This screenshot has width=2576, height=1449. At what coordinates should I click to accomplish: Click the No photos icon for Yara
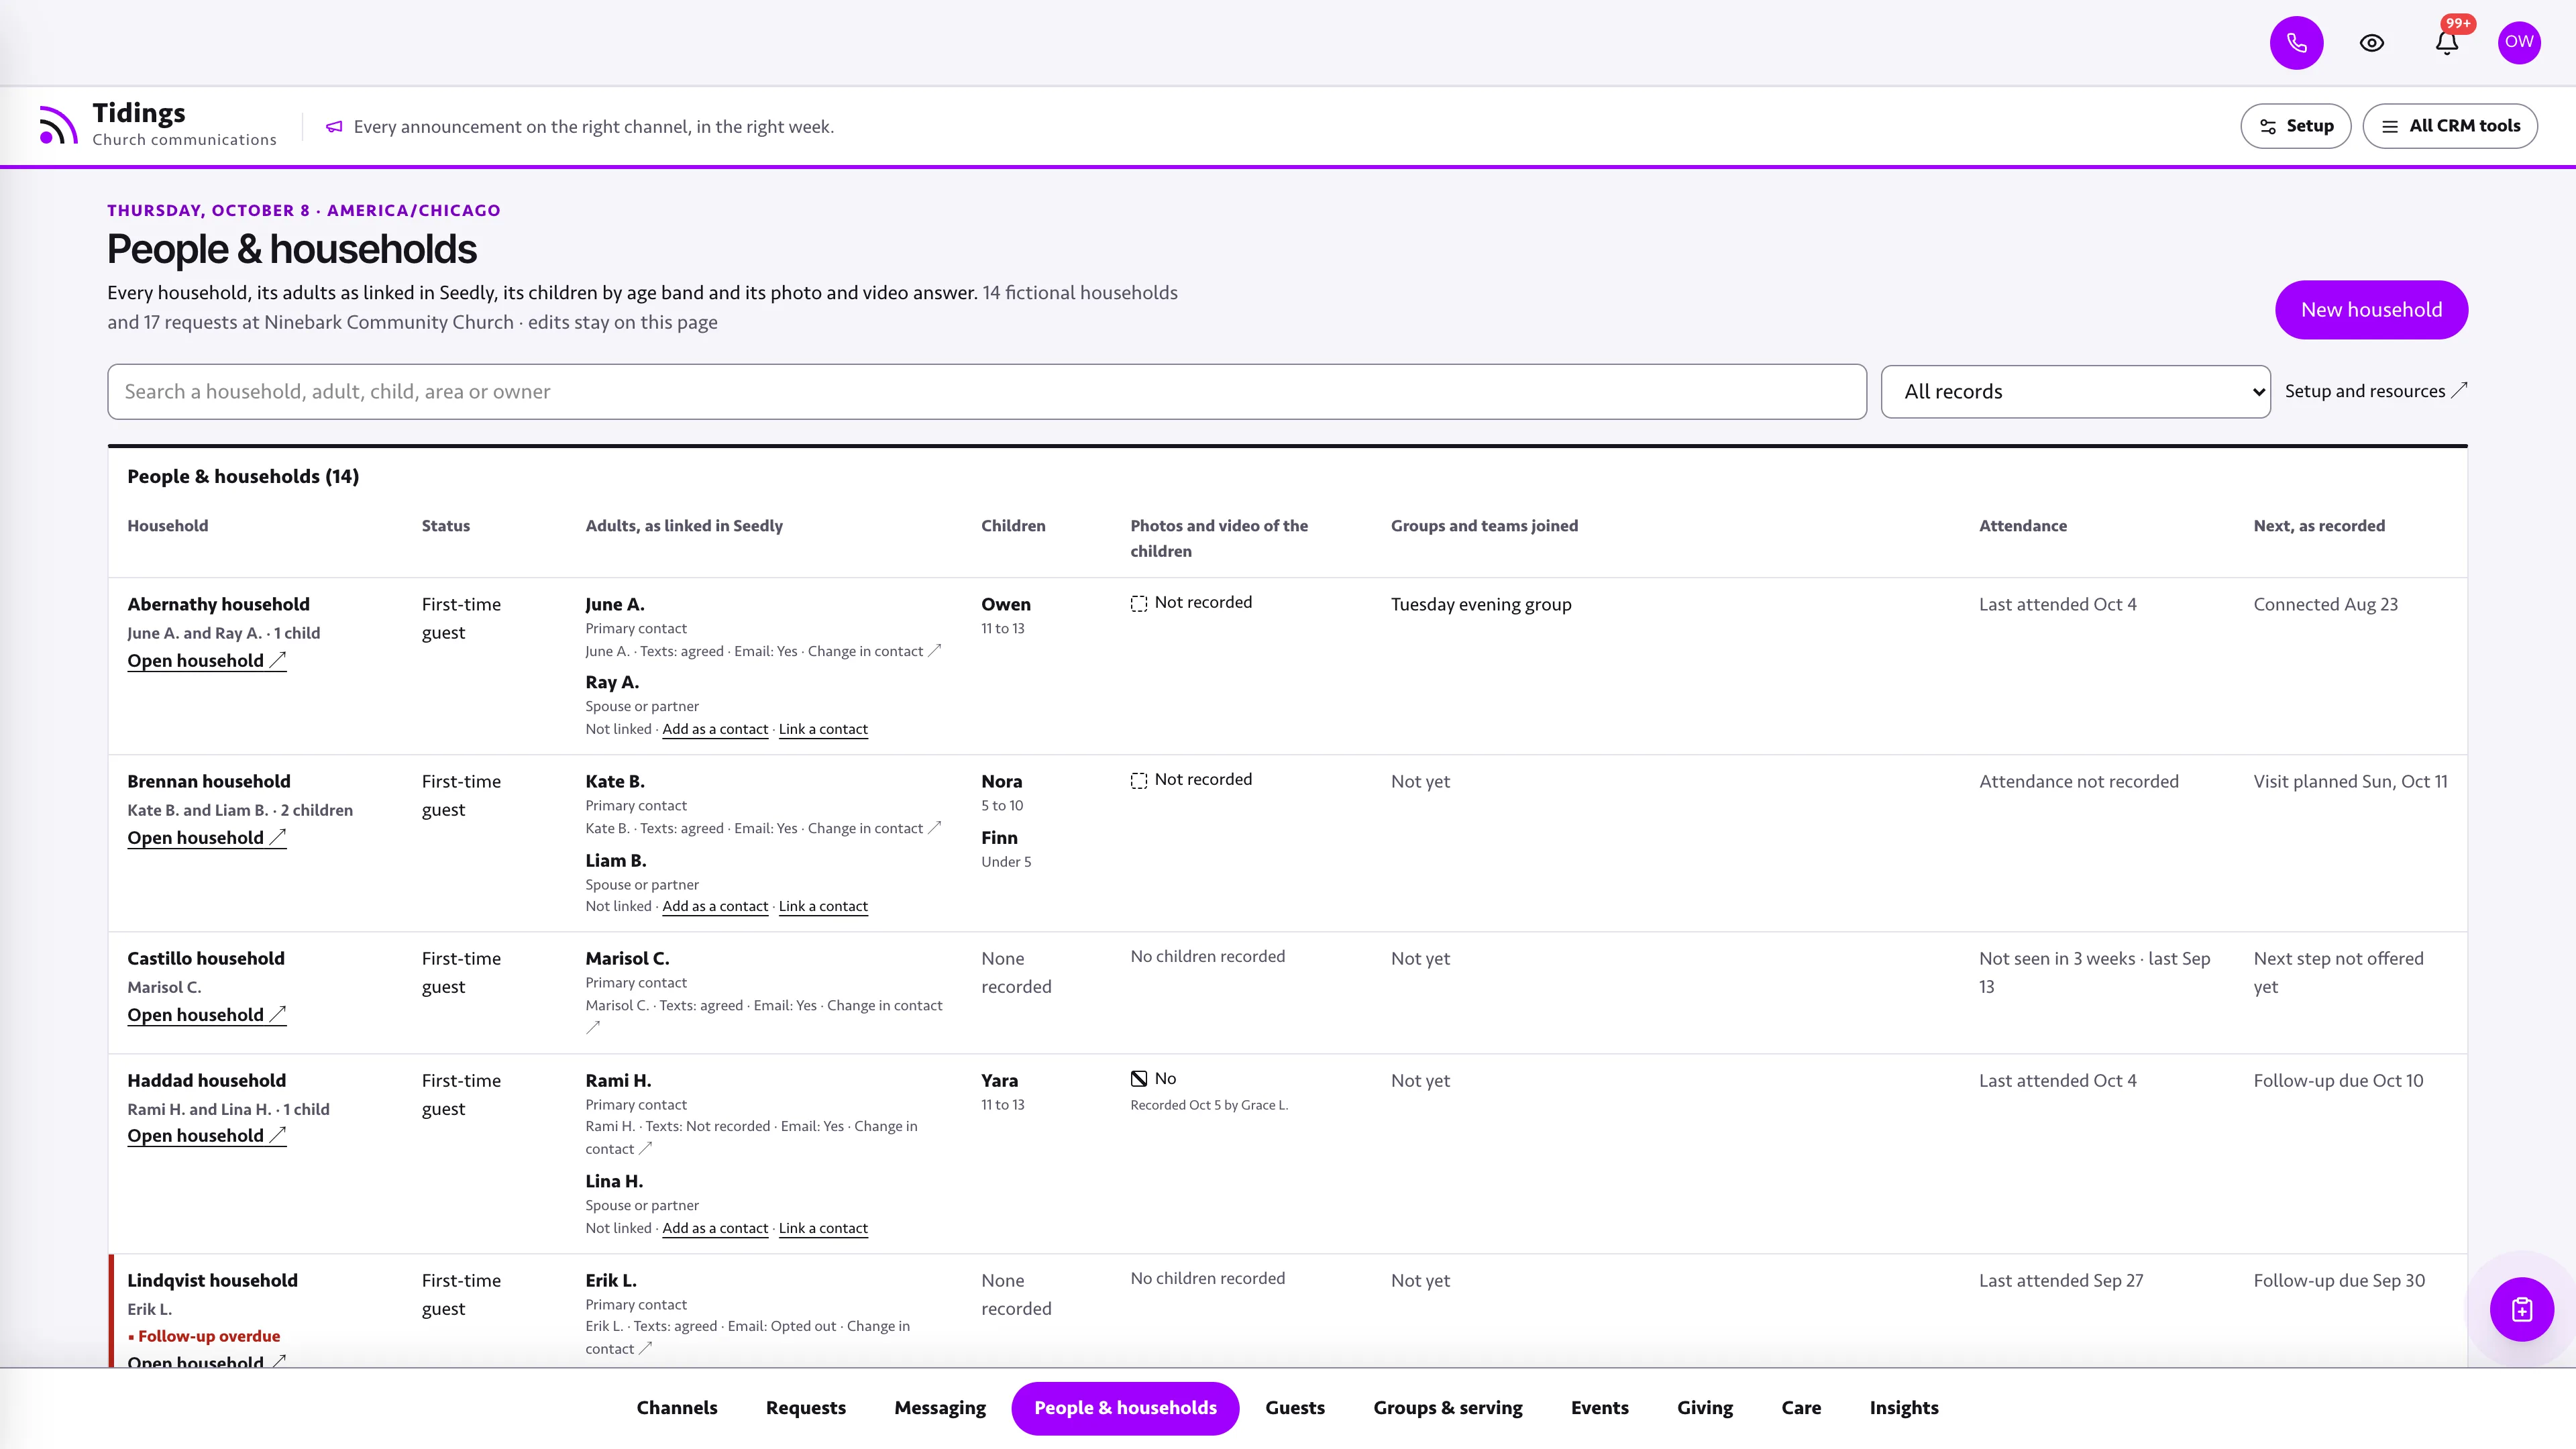[x=1139, y=1079]
